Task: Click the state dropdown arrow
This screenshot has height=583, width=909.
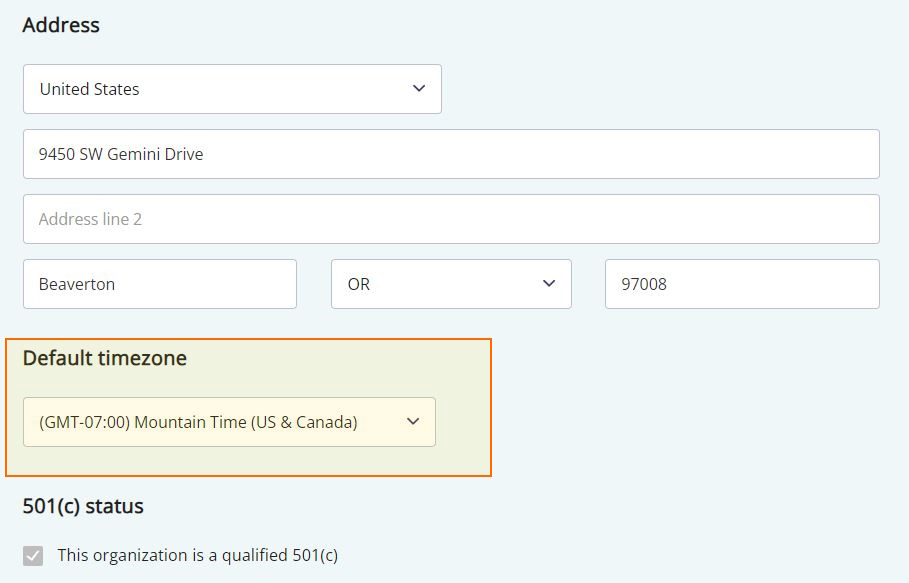Action: pos(549,284)
